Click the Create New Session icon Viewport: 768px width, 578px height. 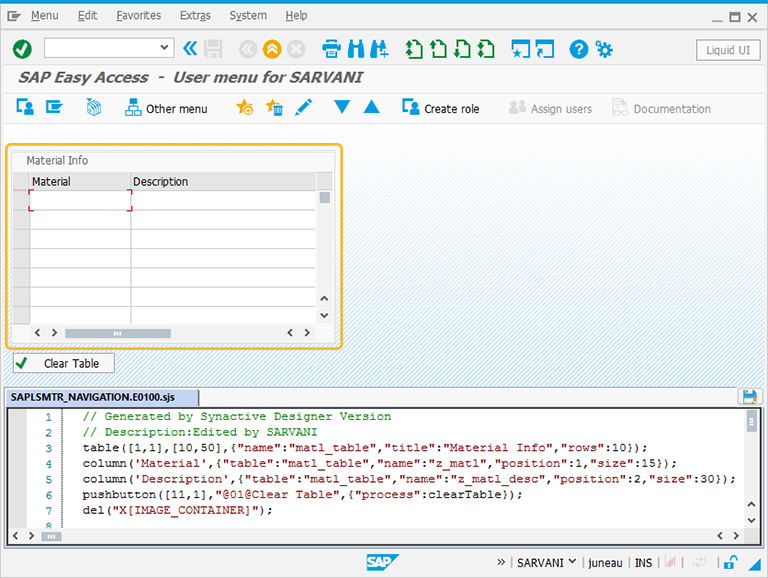tap(520, 49)
